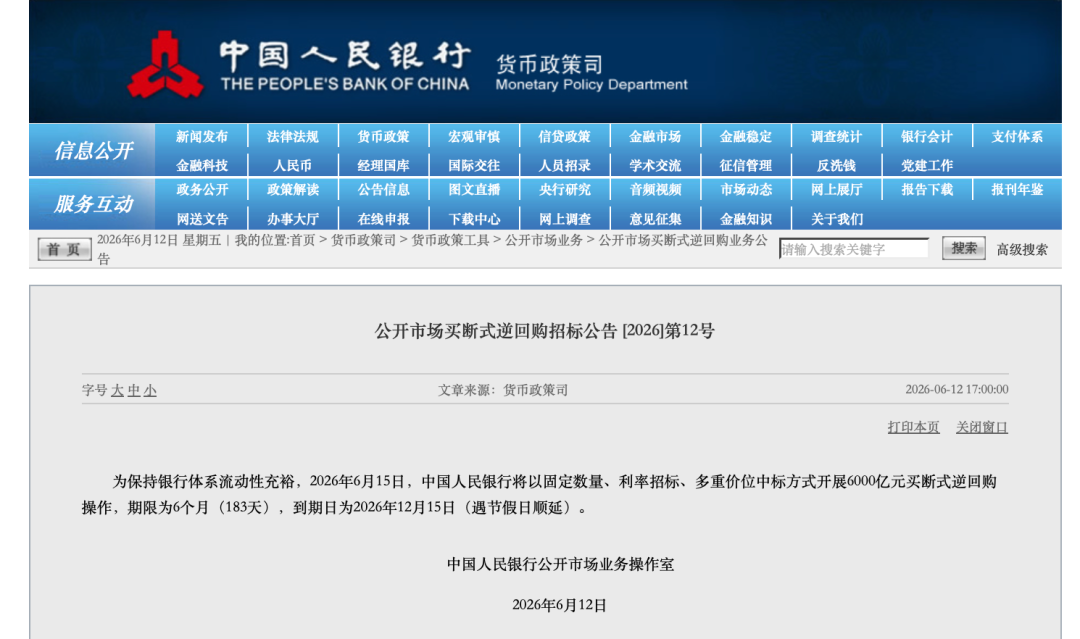1080x639 pixels.
Task: Click the 首页 home button
Action: click(64, 249)
